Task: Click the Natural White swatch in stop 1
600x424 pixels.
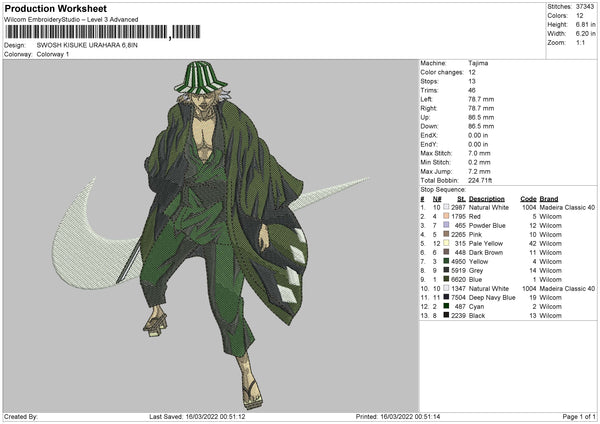Action: 446,207
